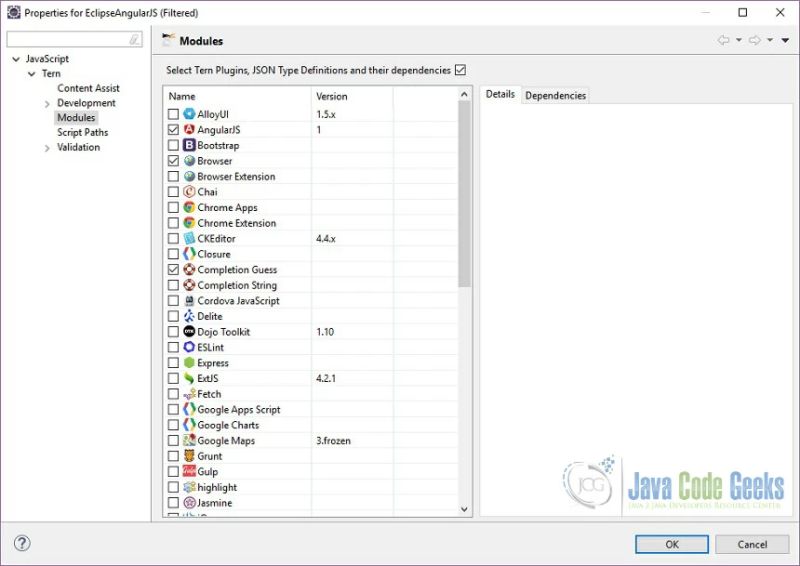Click the Jasmine flower icon

tap(189, 503)
